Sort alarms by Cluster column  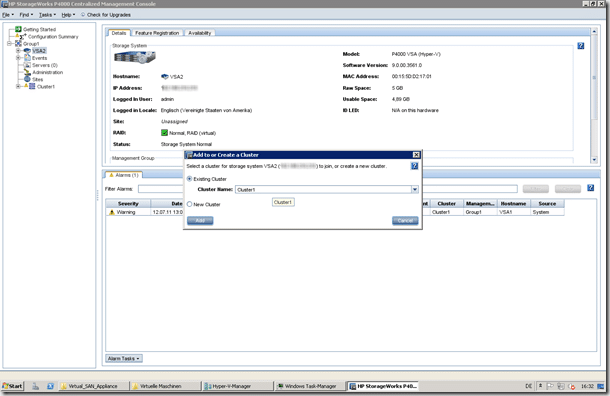446,203
